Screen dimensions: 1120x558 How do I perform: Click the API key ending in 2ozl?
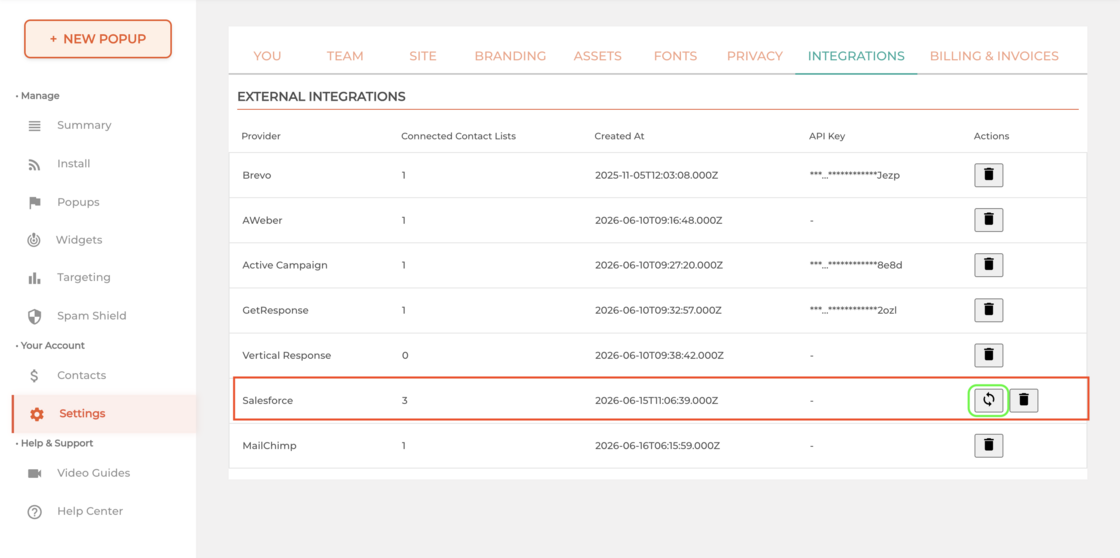[853, 310]
